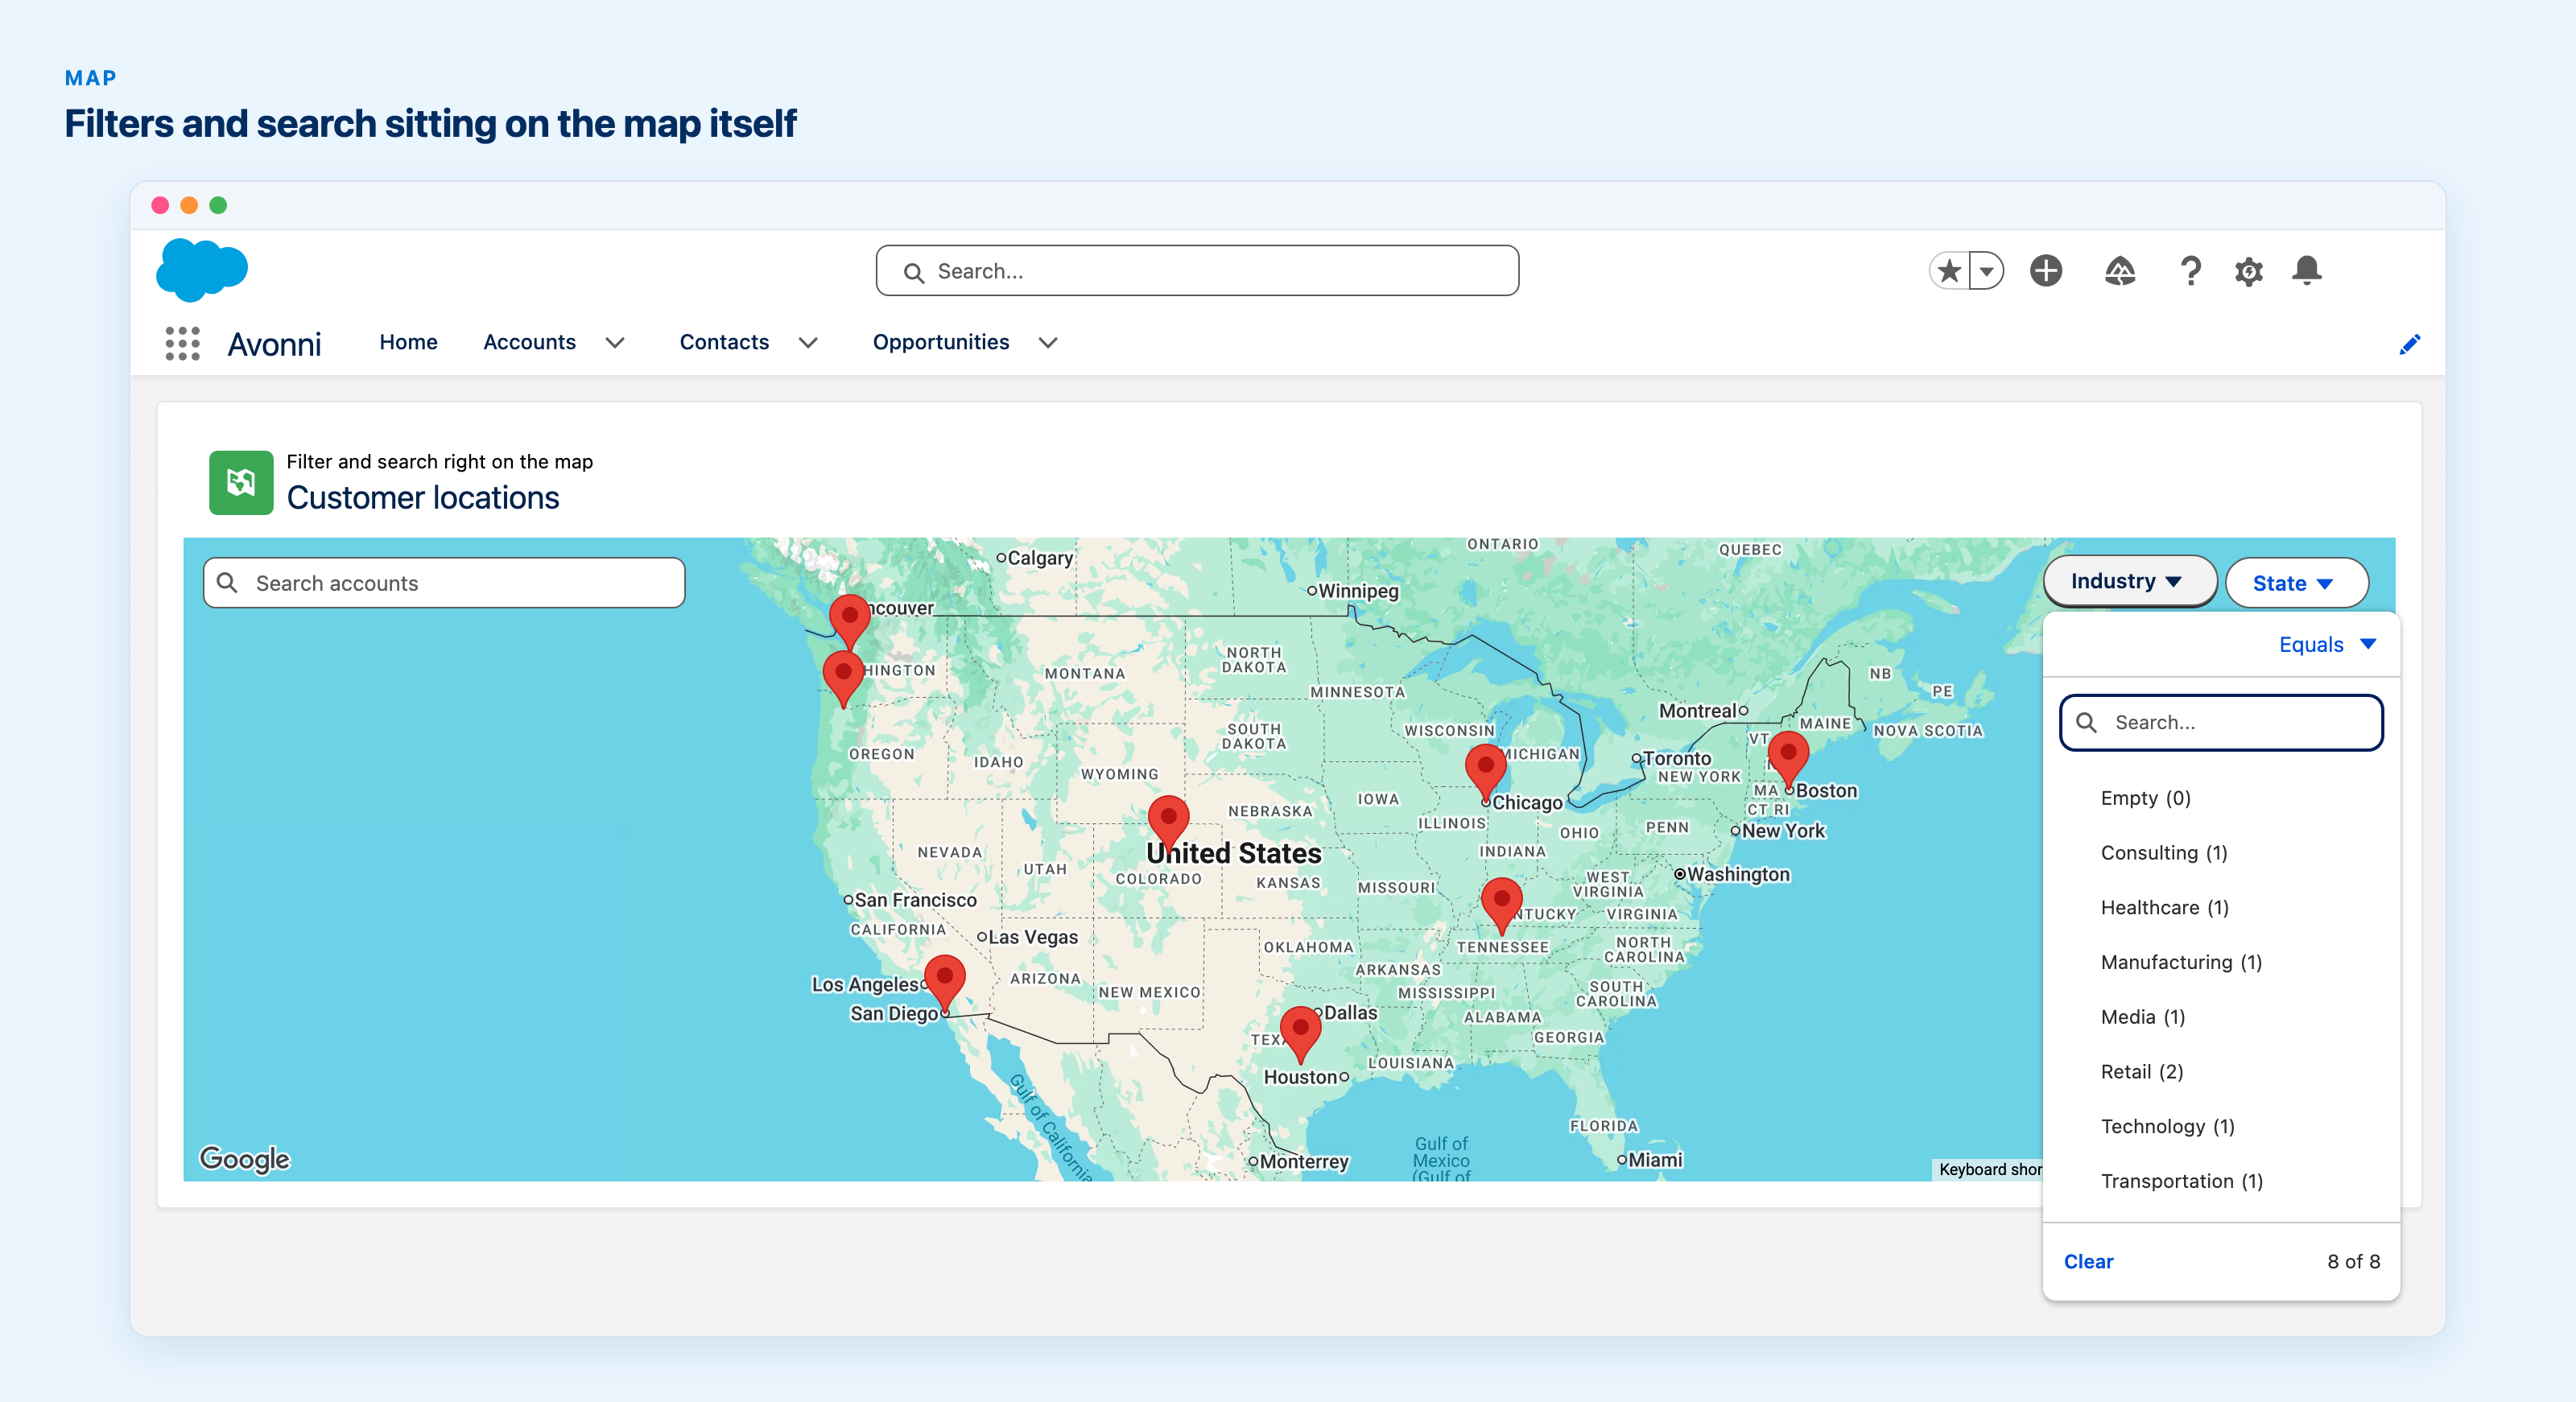Open the Trailhead guidance icon

pos(2119,270)
